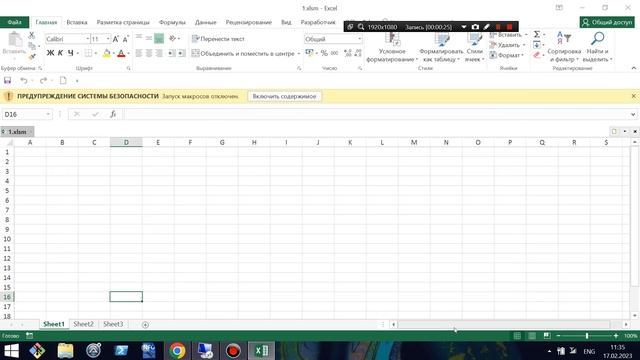Decrease font size with the small A icon

pos(125,39)
